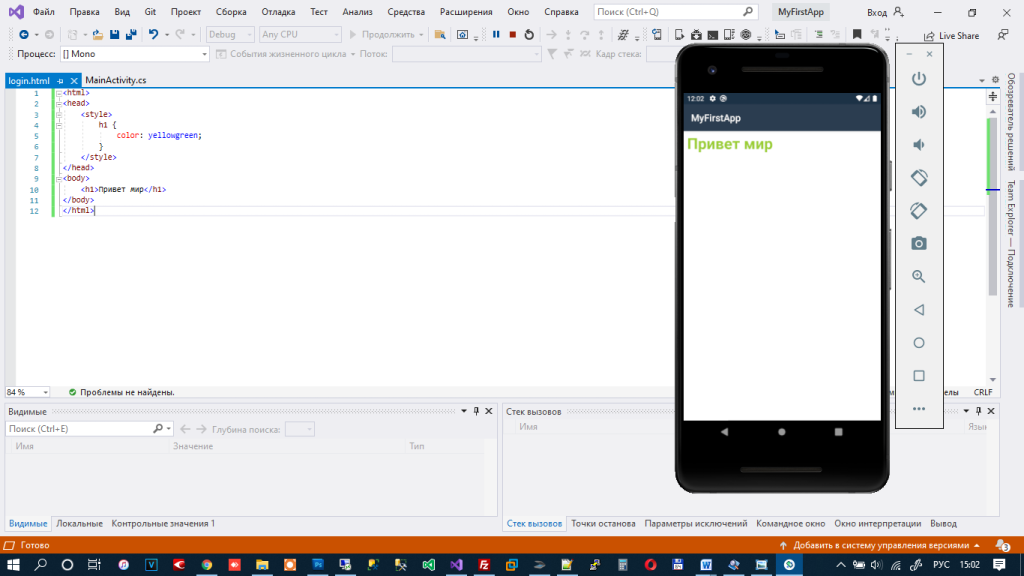Click the Вход sign-in button
This screenshot has height=576, width=1024.
click(x=886, y=12)
